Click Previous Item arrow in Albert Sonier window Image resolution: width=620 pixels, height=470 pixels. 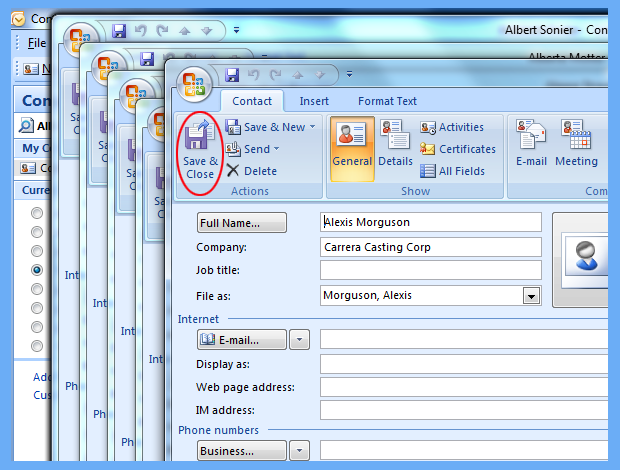pos(184,30)
